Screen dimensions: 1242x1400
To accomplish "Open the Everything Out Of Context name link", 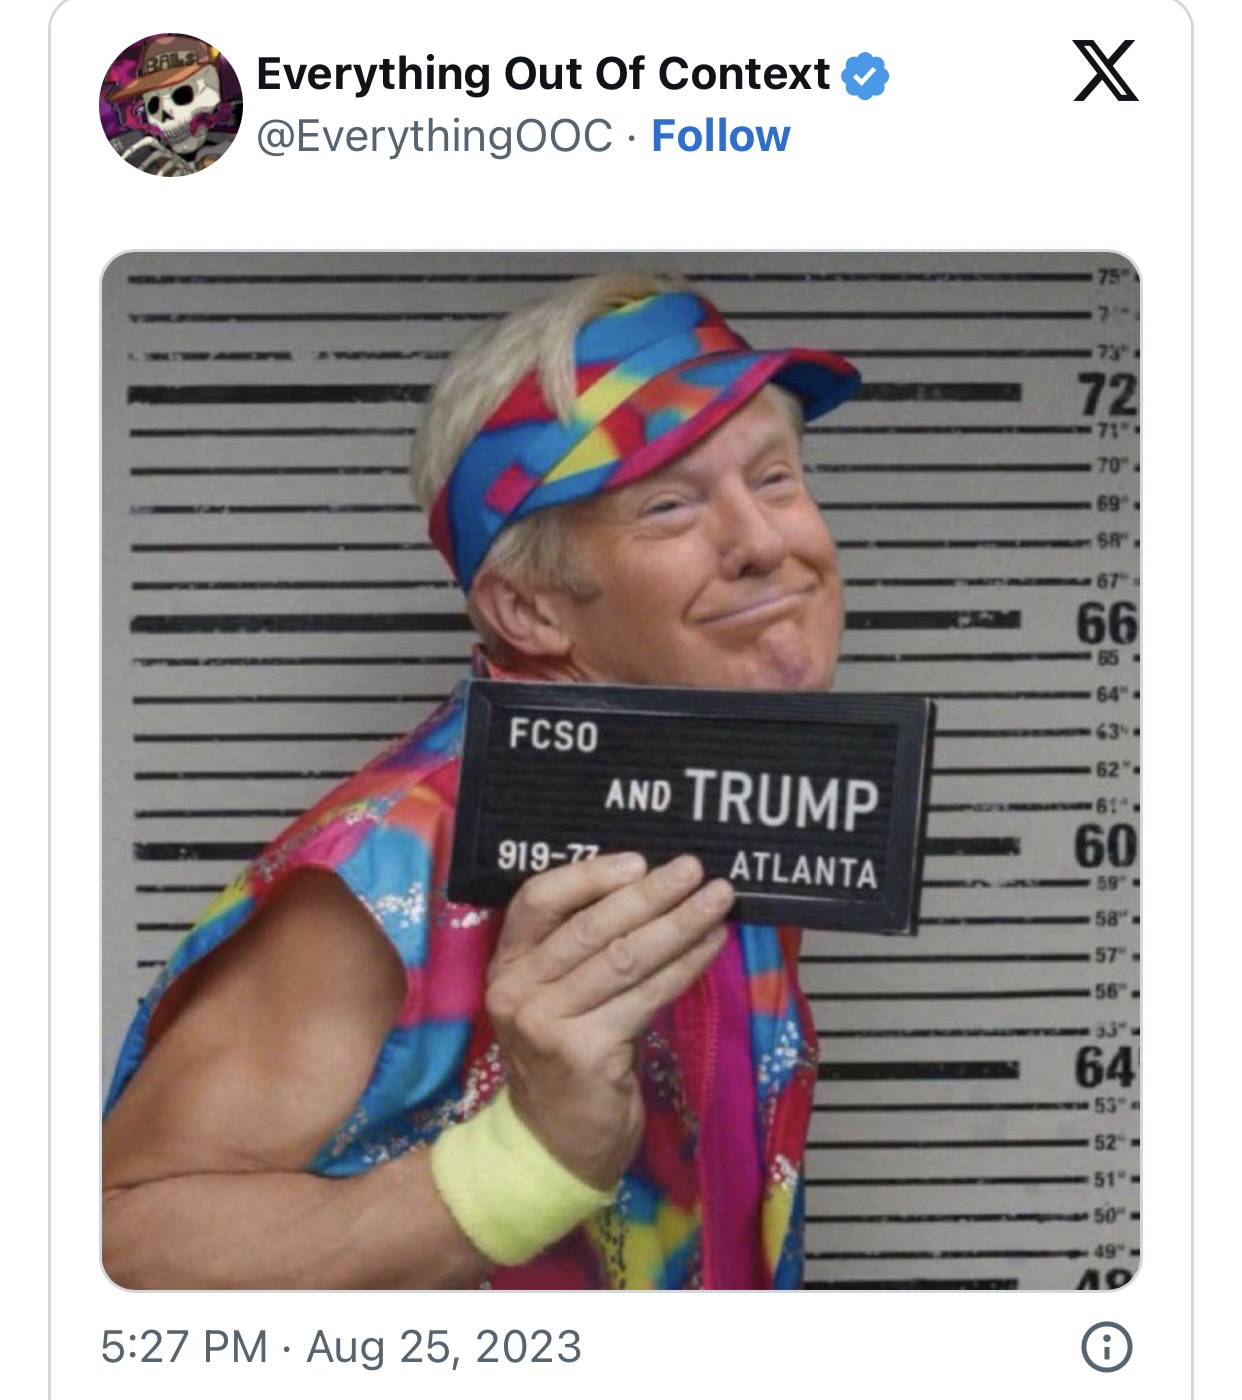I will click(543, 74).
